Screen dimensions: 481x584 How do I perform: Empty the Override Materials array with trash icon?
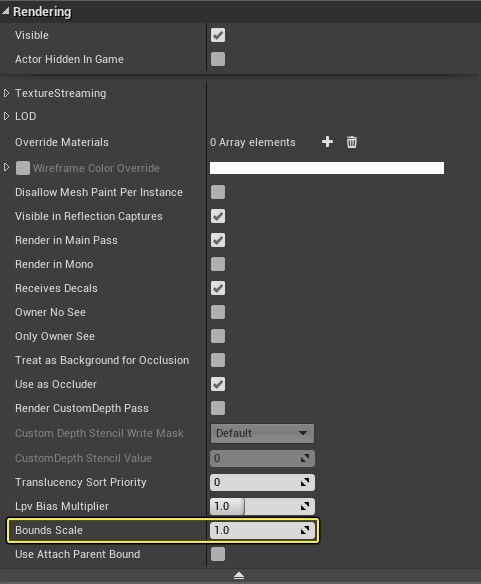[x=351, y=142]
